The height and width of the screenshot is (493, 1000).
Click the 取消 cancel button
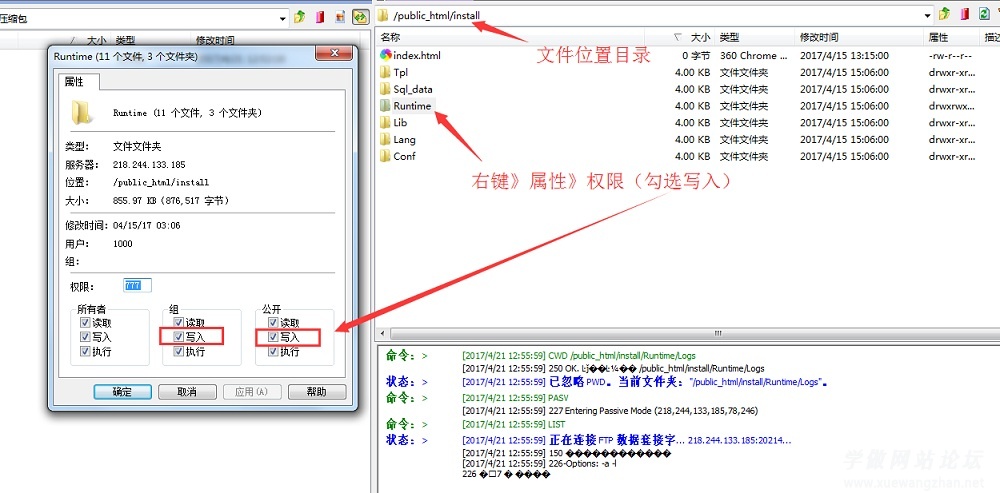(x=185, y=392)
